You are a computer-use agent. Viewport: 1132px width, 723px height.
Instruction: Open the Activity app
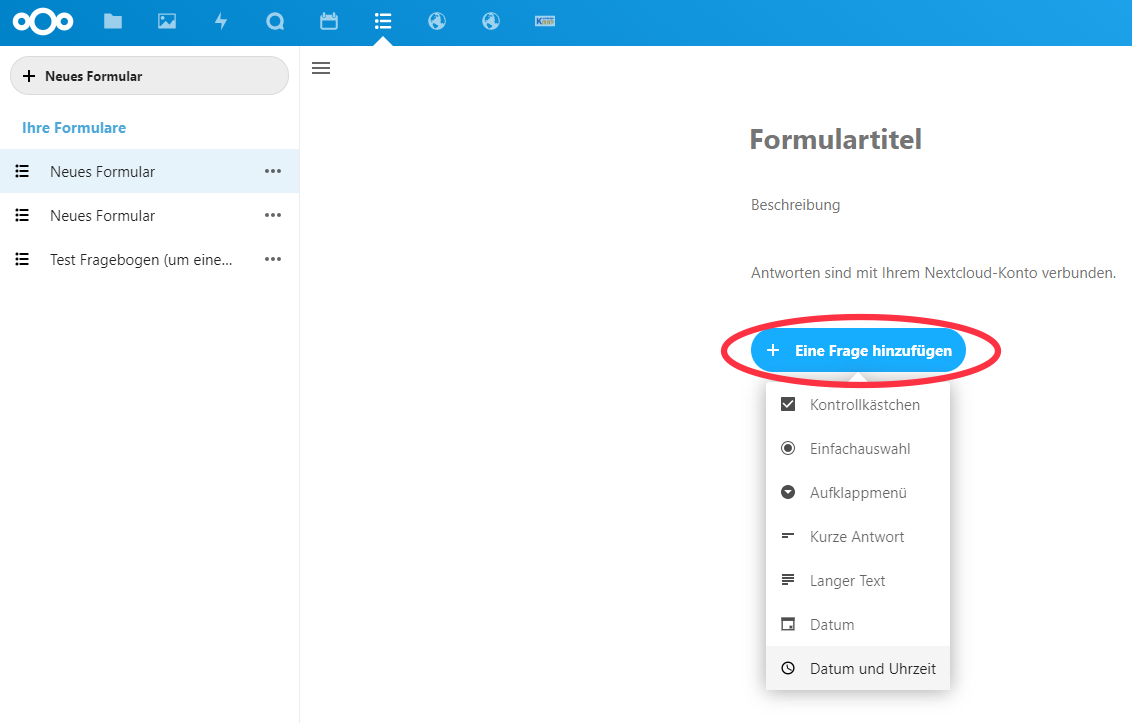(220, 20)
